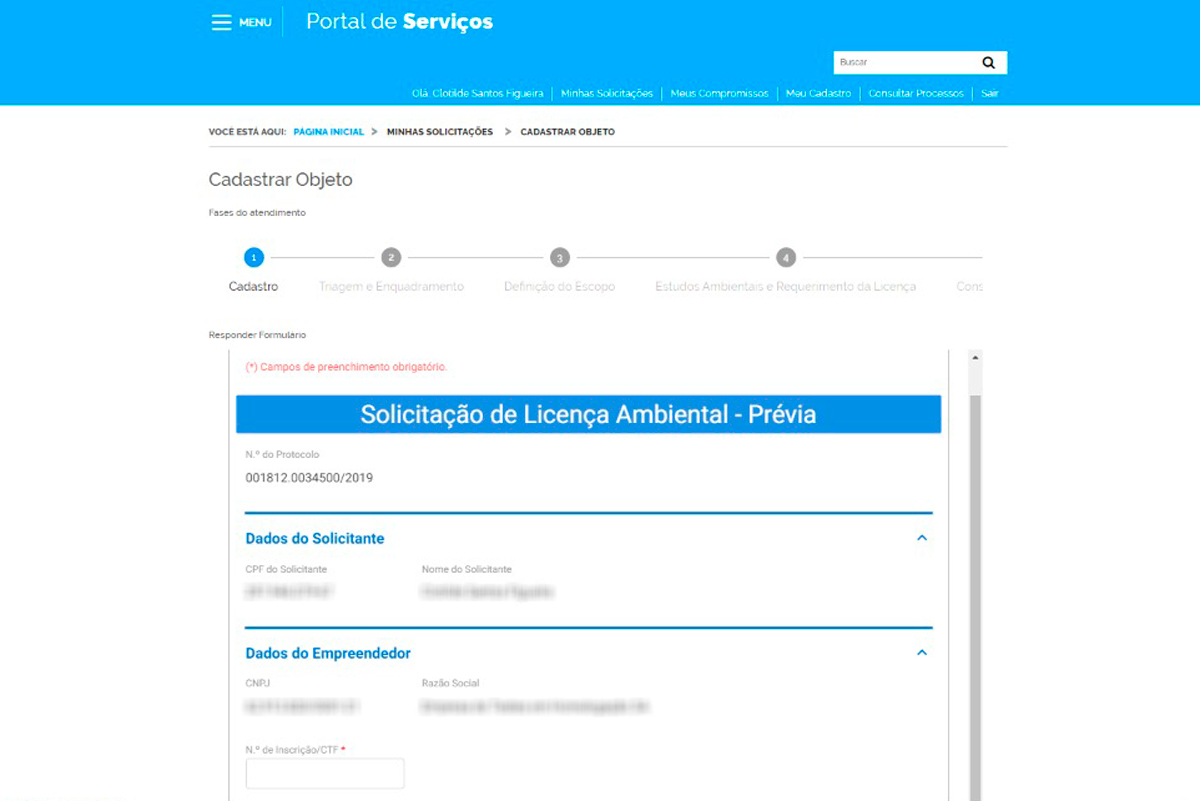Open Meus Compromissos in top navigation

pyautogui.click(x=719, y=93)
